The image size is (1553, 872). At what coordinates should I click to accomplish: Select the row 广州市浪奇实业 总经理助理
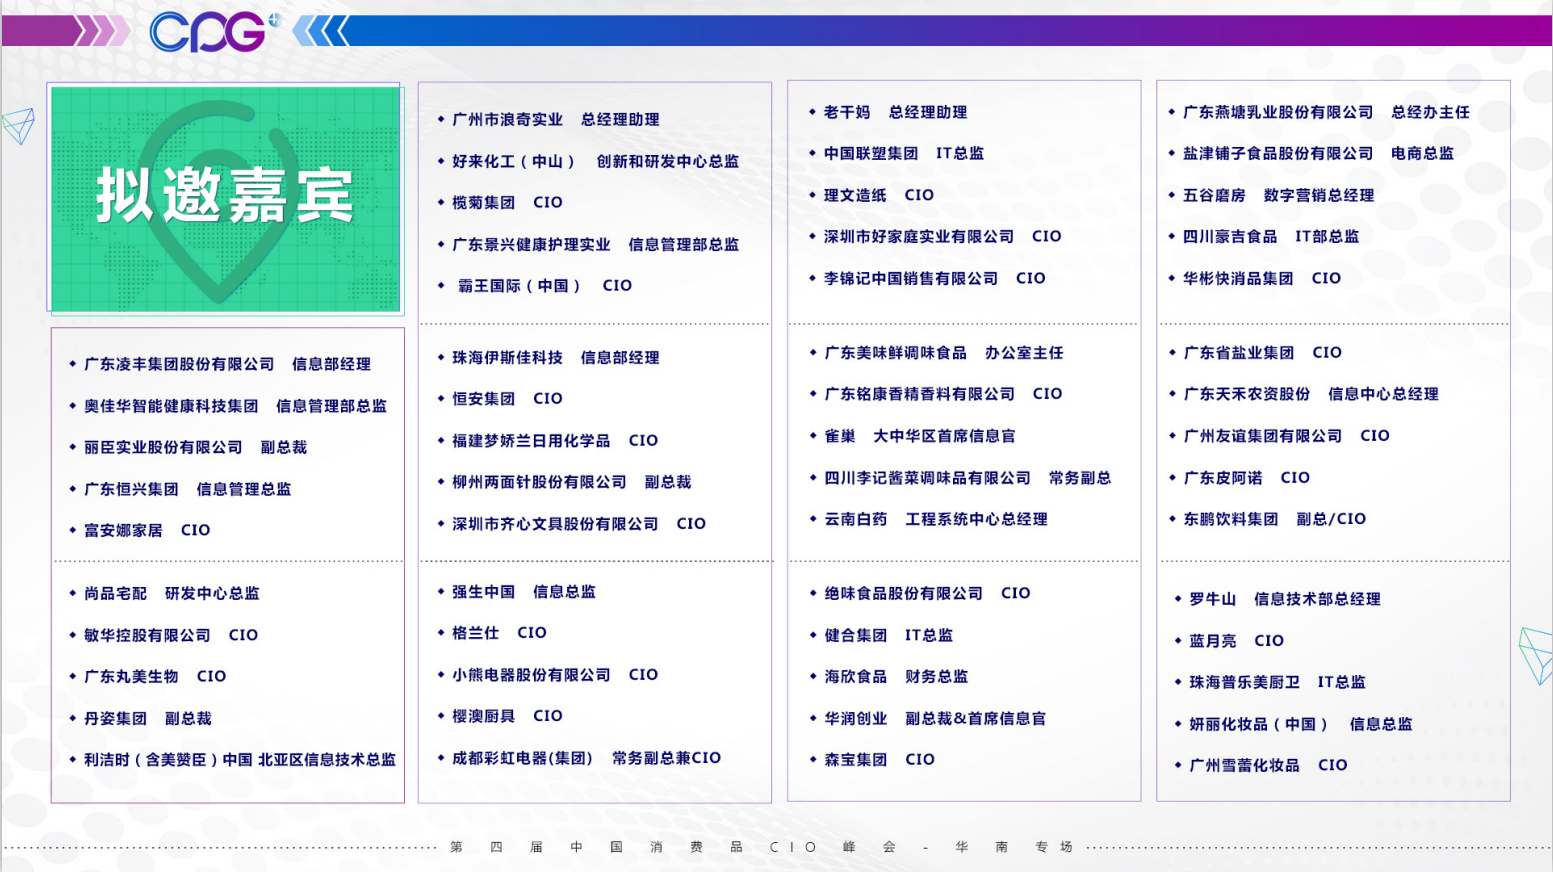[x=549, y=120]
